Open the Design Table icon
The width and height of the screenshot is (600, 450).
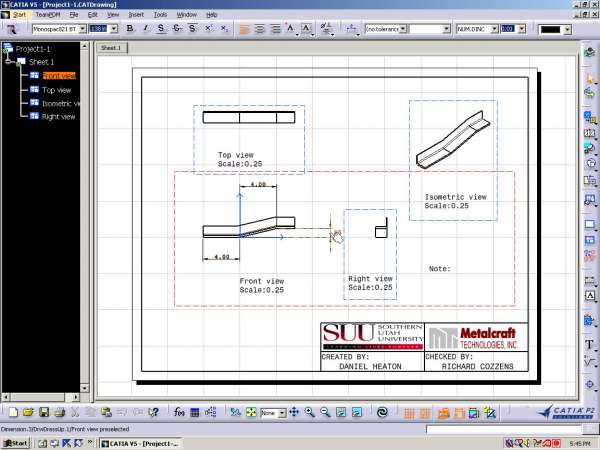pos(195,412)
